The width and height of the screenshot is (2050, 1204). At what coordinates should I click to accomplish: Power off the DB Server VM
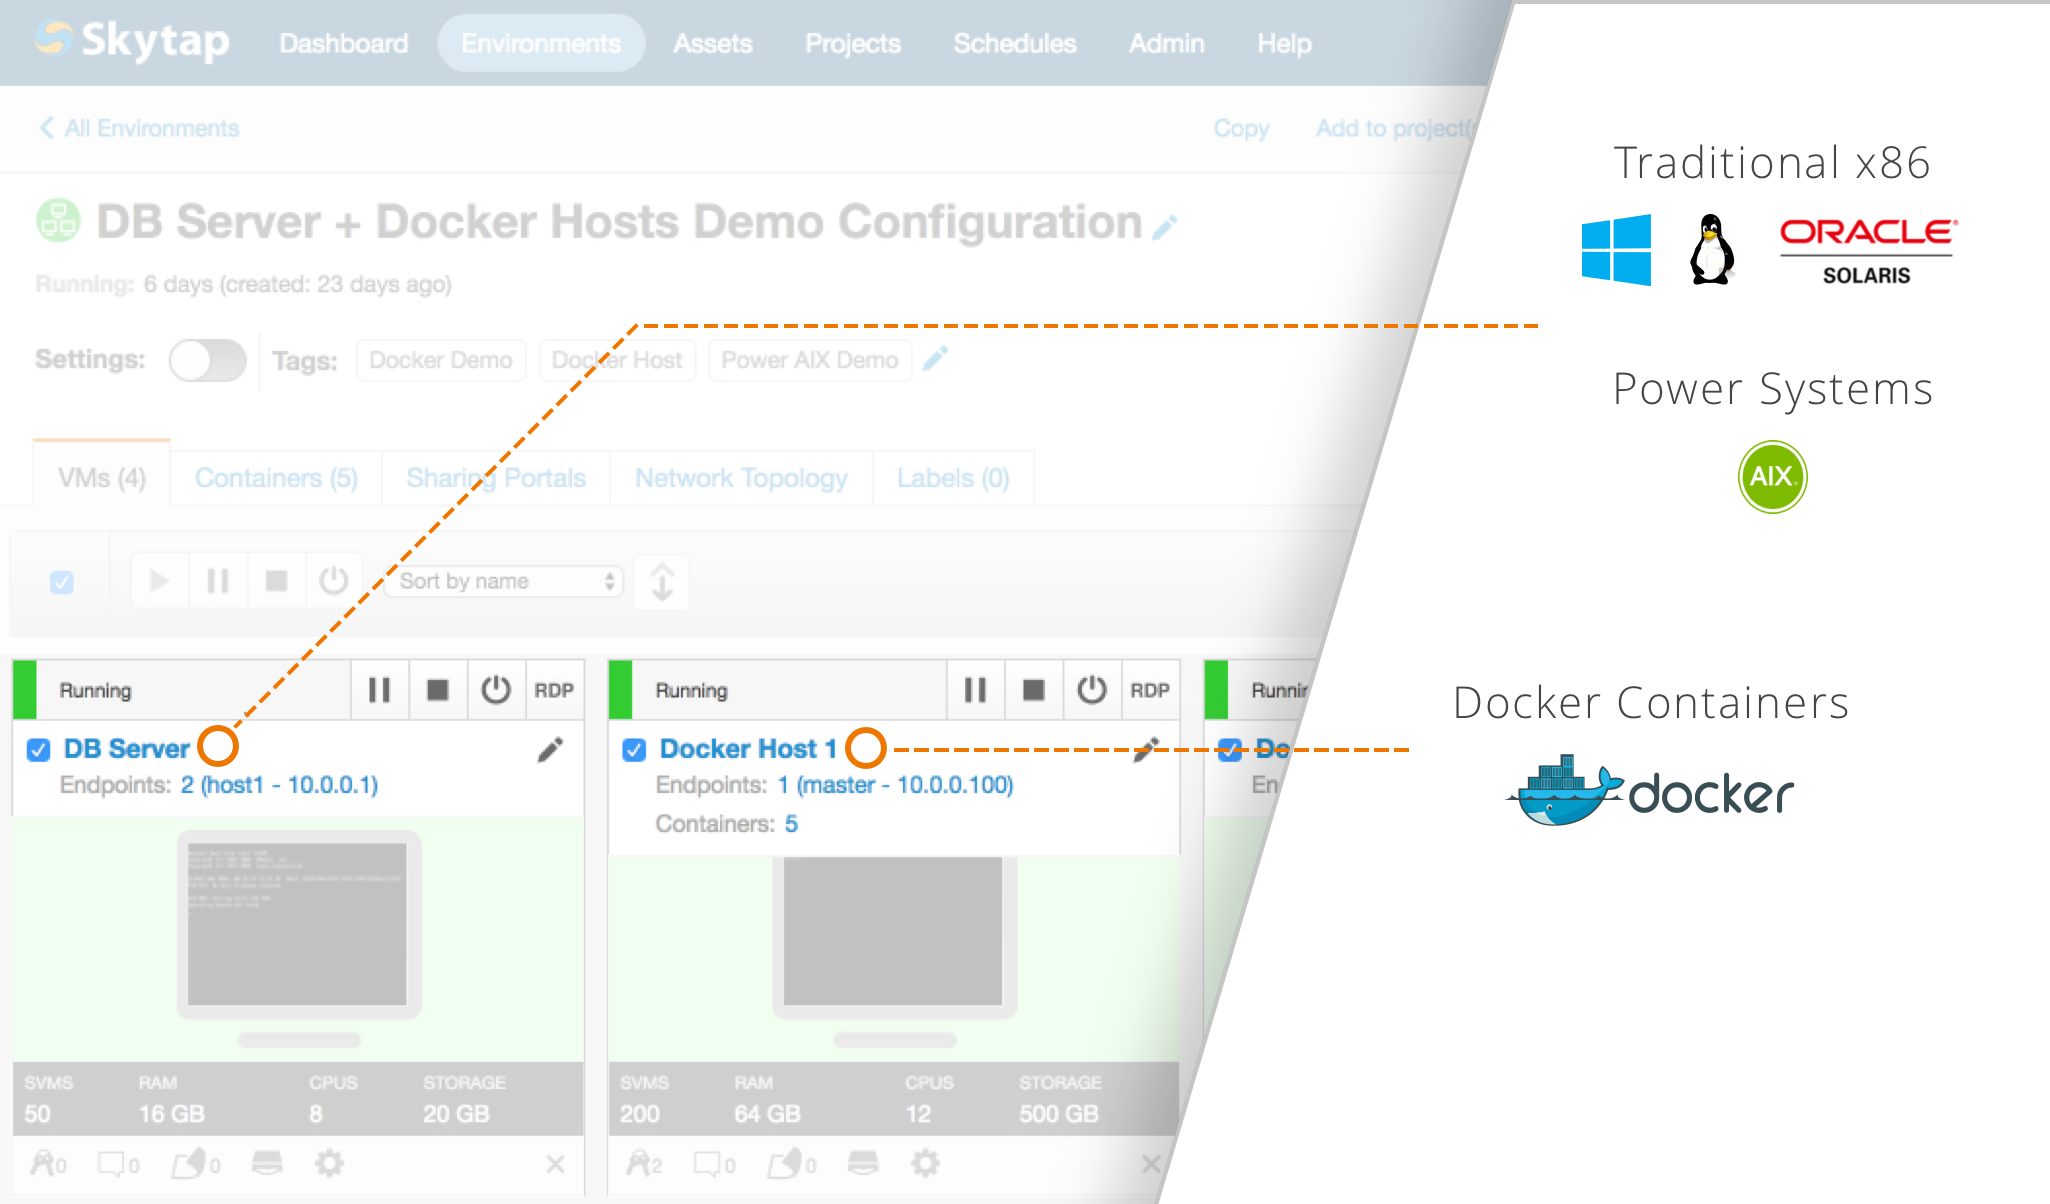496,690
